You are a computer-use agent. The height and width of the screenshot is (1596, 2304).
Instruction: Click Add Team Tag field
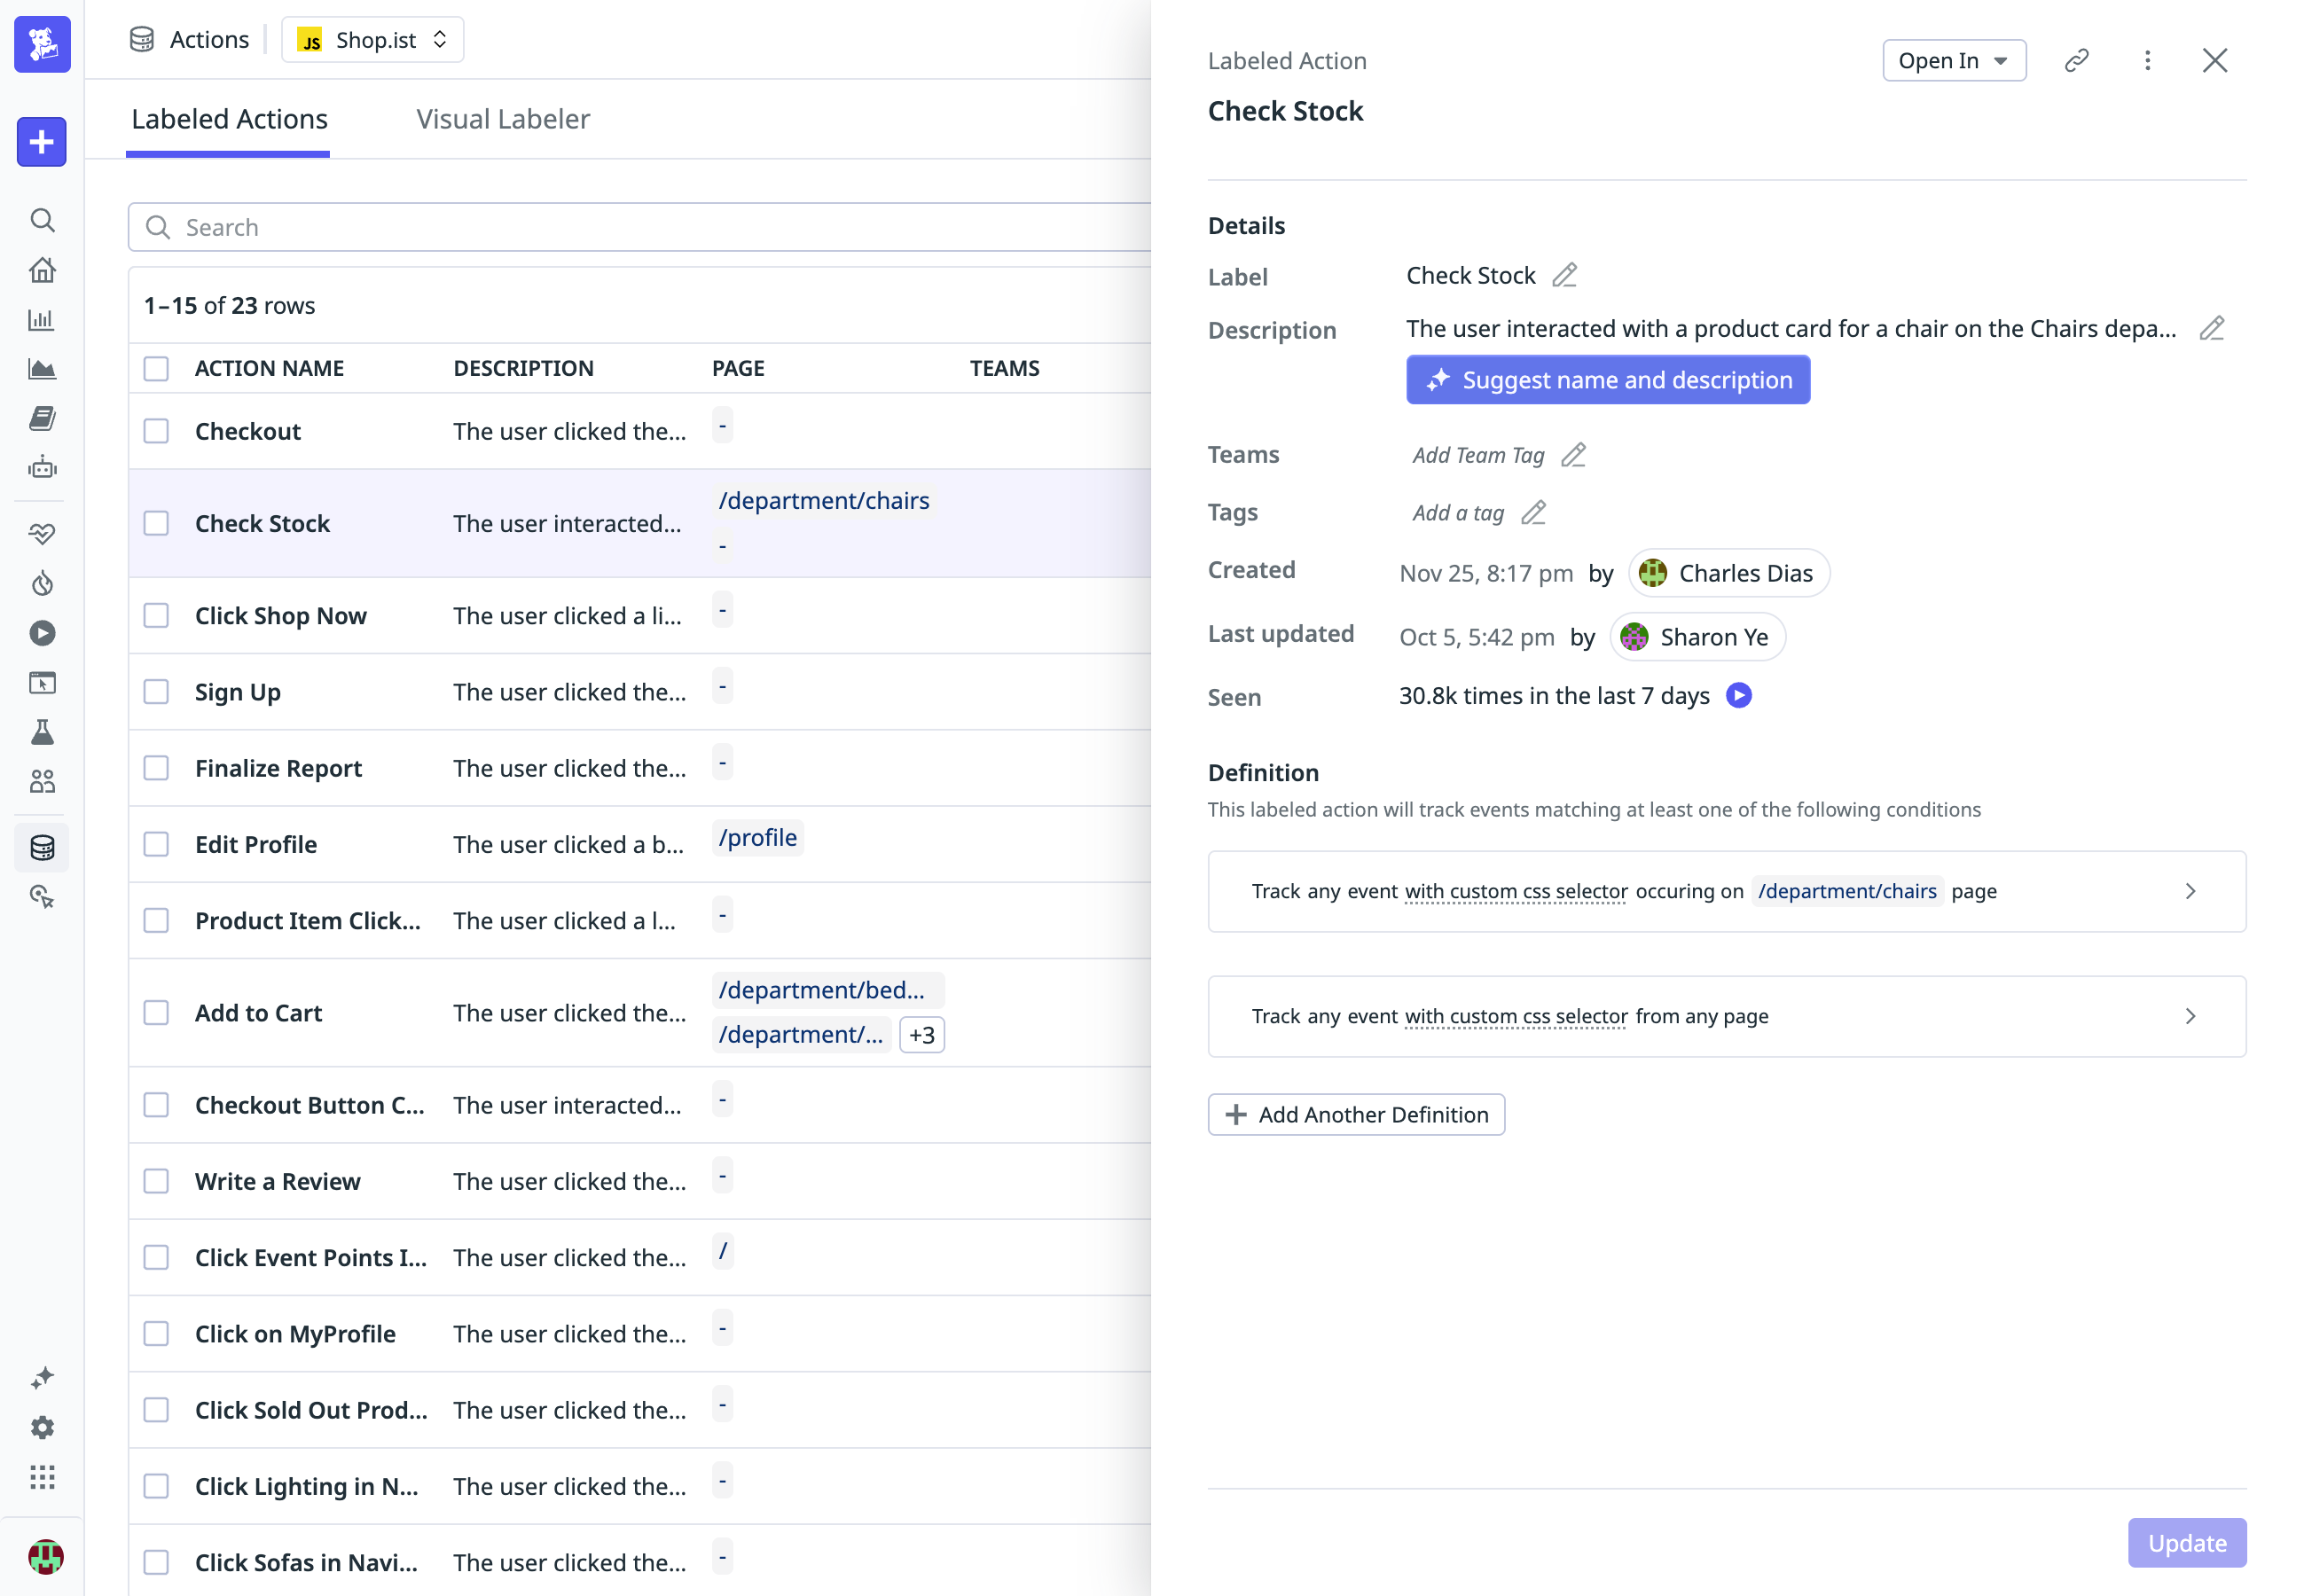(1478, 455)
